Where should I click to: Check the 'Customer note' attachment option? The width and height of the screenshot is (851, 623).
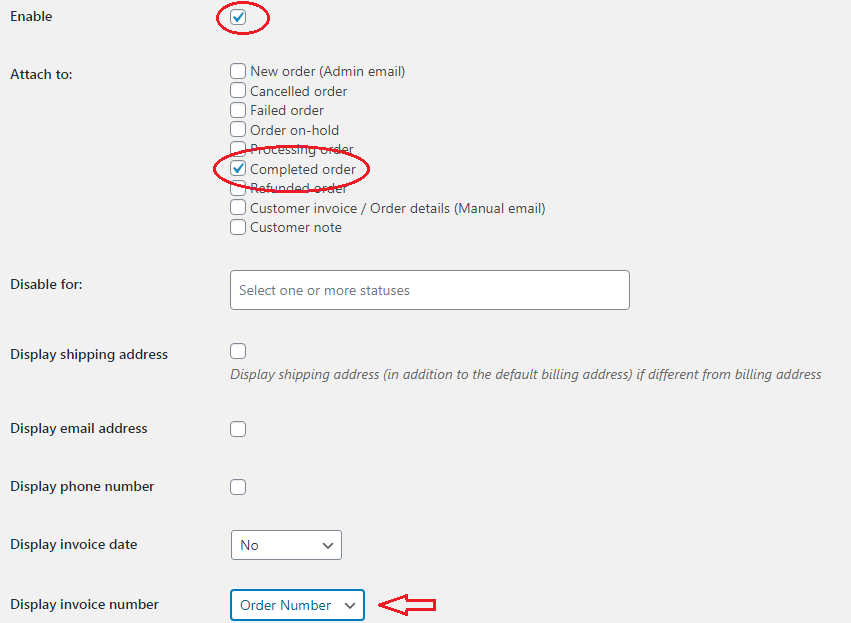237,227
